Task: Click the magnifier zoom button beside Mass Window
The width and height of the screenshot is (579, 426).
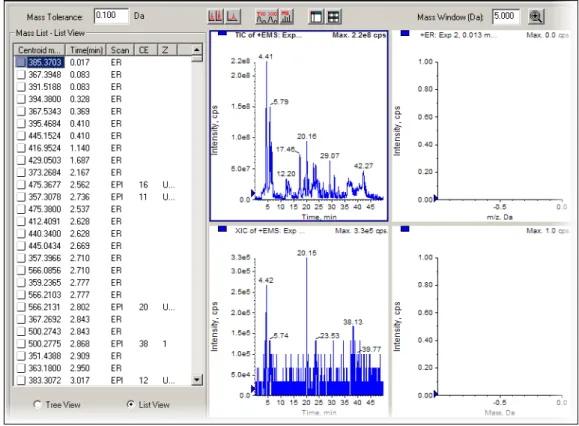Action: click(536, 17)
